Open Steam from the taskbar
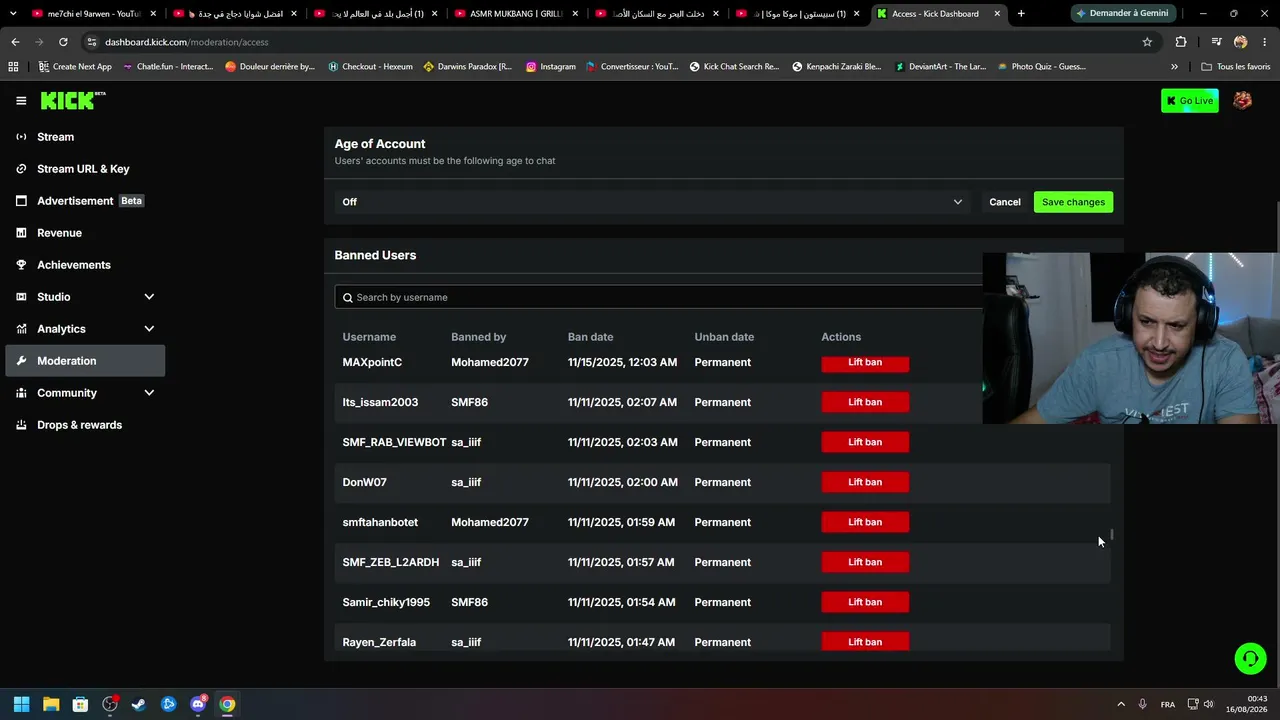Image resolution: width=1280 pixels, height=720 pixels. coord(139,704)
